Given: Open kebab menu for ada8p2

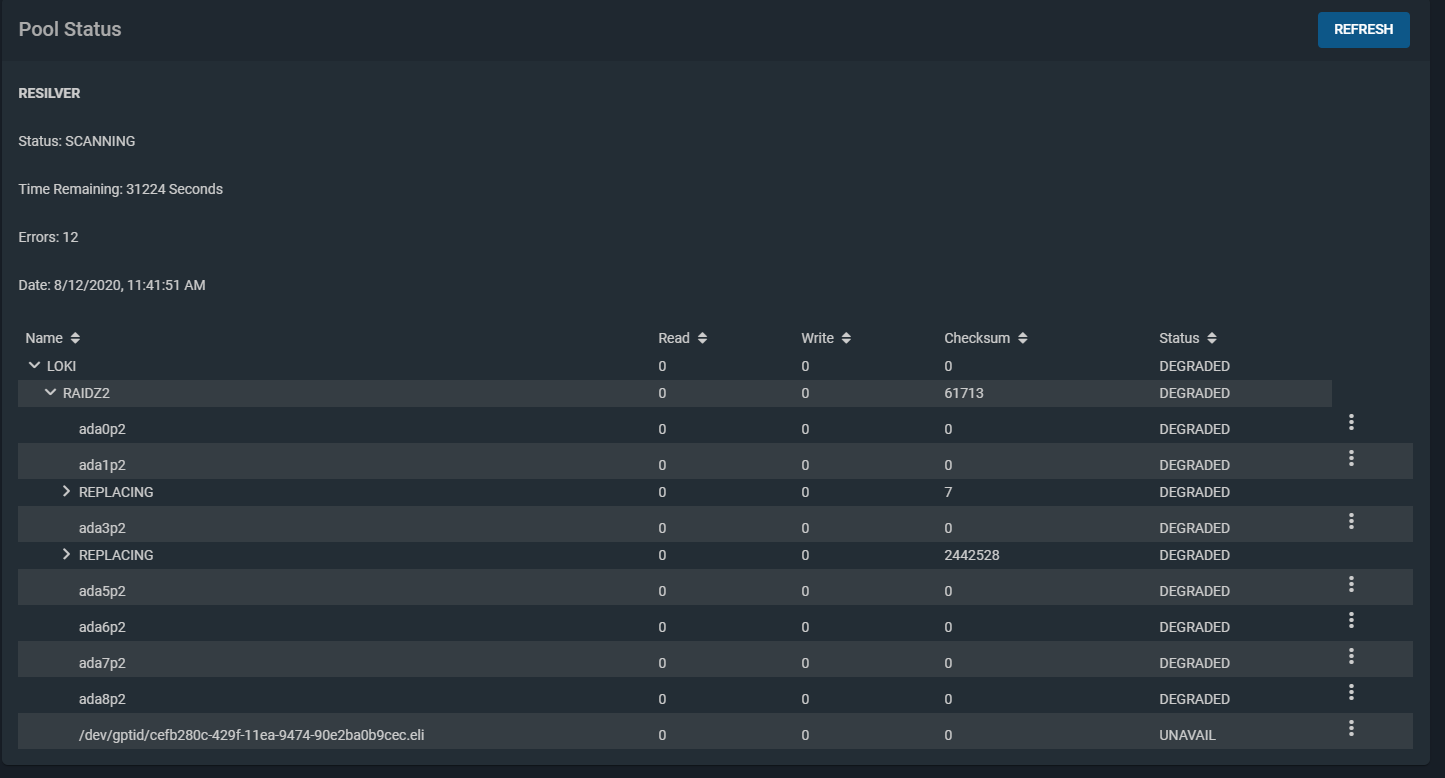Looking at the screenshot, I should coord(1351,693).
